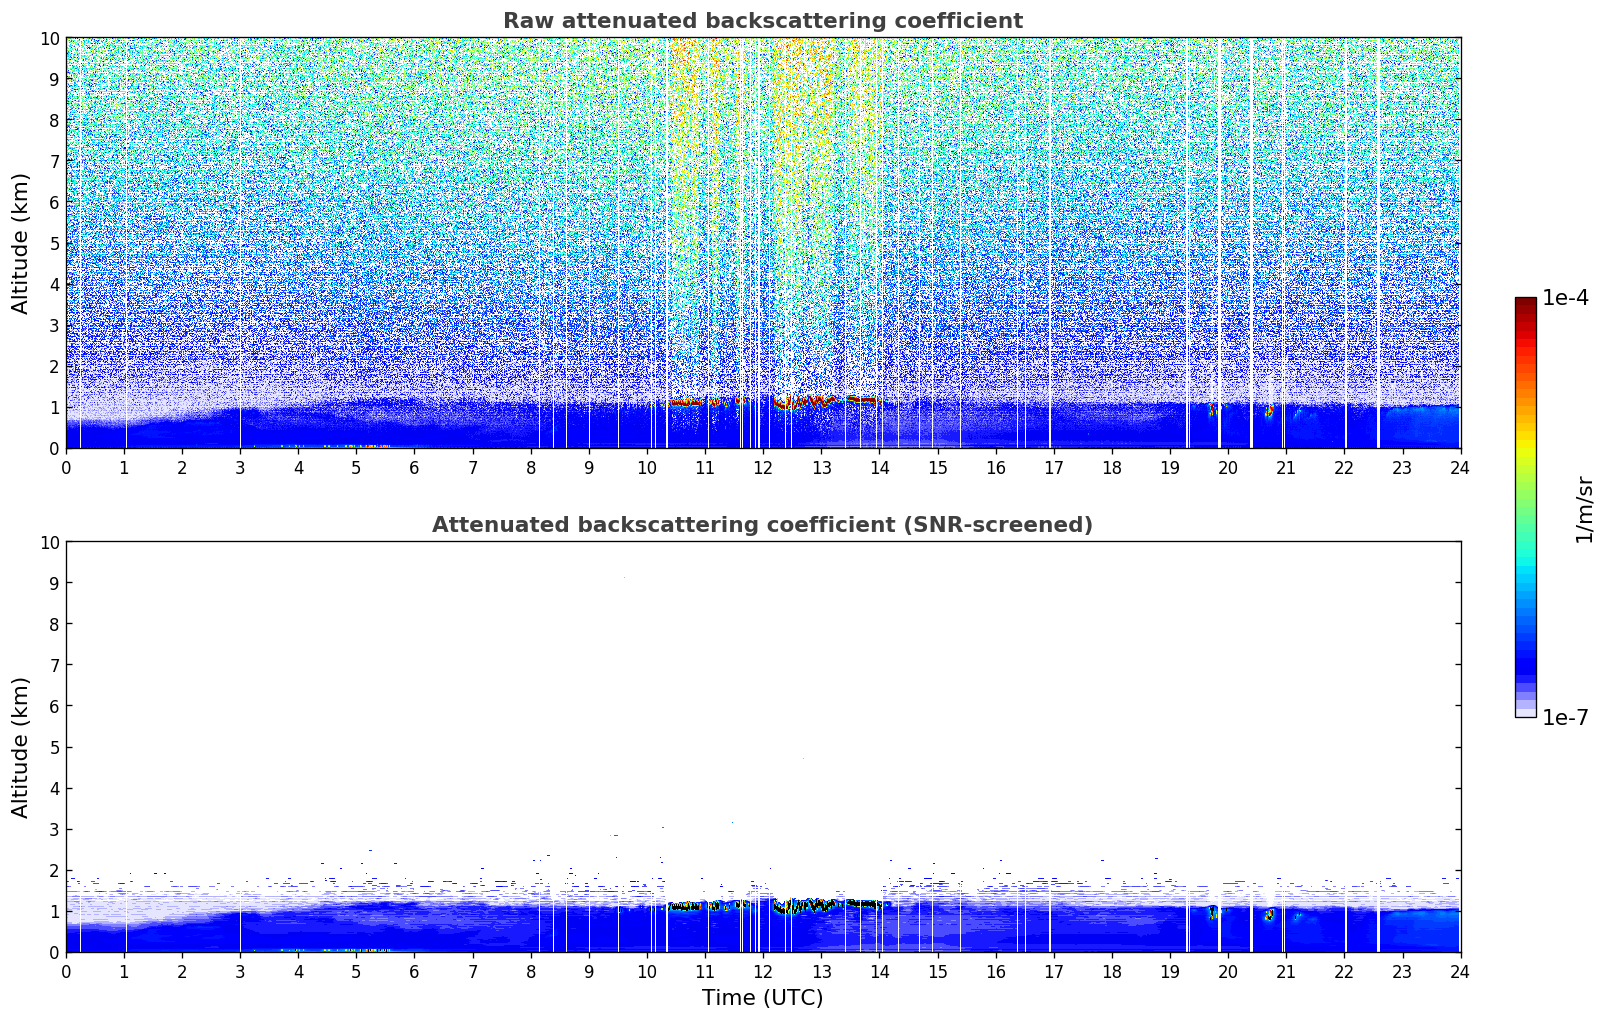Image resolution: width=1606 pixels, height=1020 pixels.
Task: Click time tick '24' under the Raw plot
Action: (x=1460, y=467)
